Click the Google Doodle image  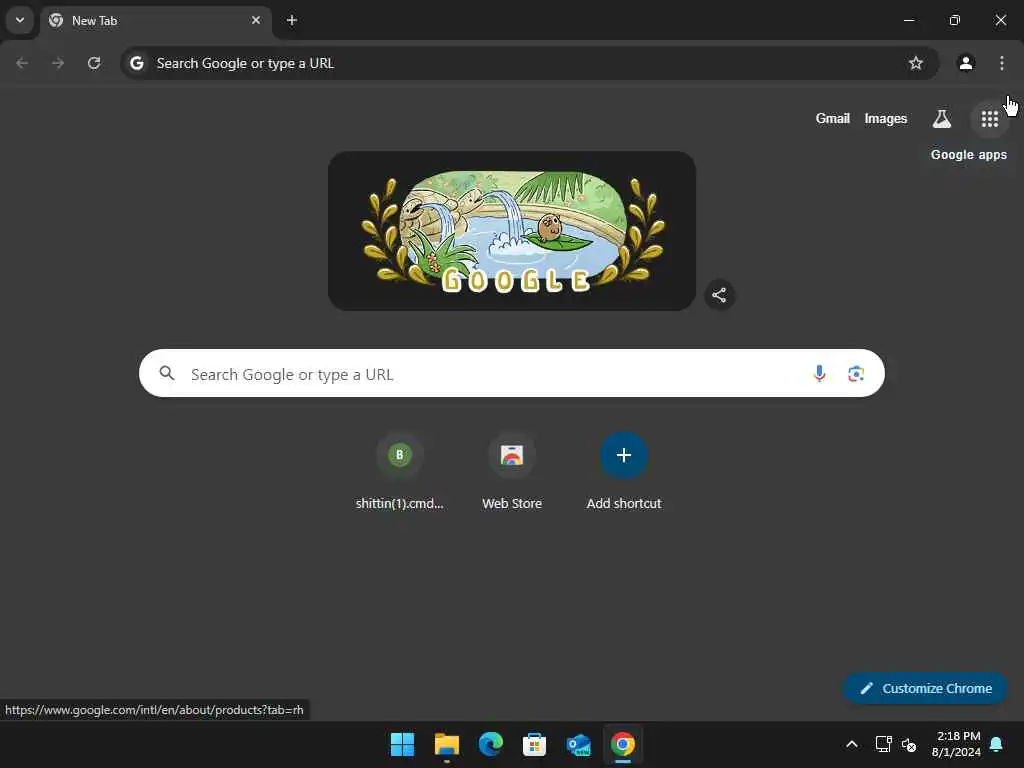[x=512, y=231]
